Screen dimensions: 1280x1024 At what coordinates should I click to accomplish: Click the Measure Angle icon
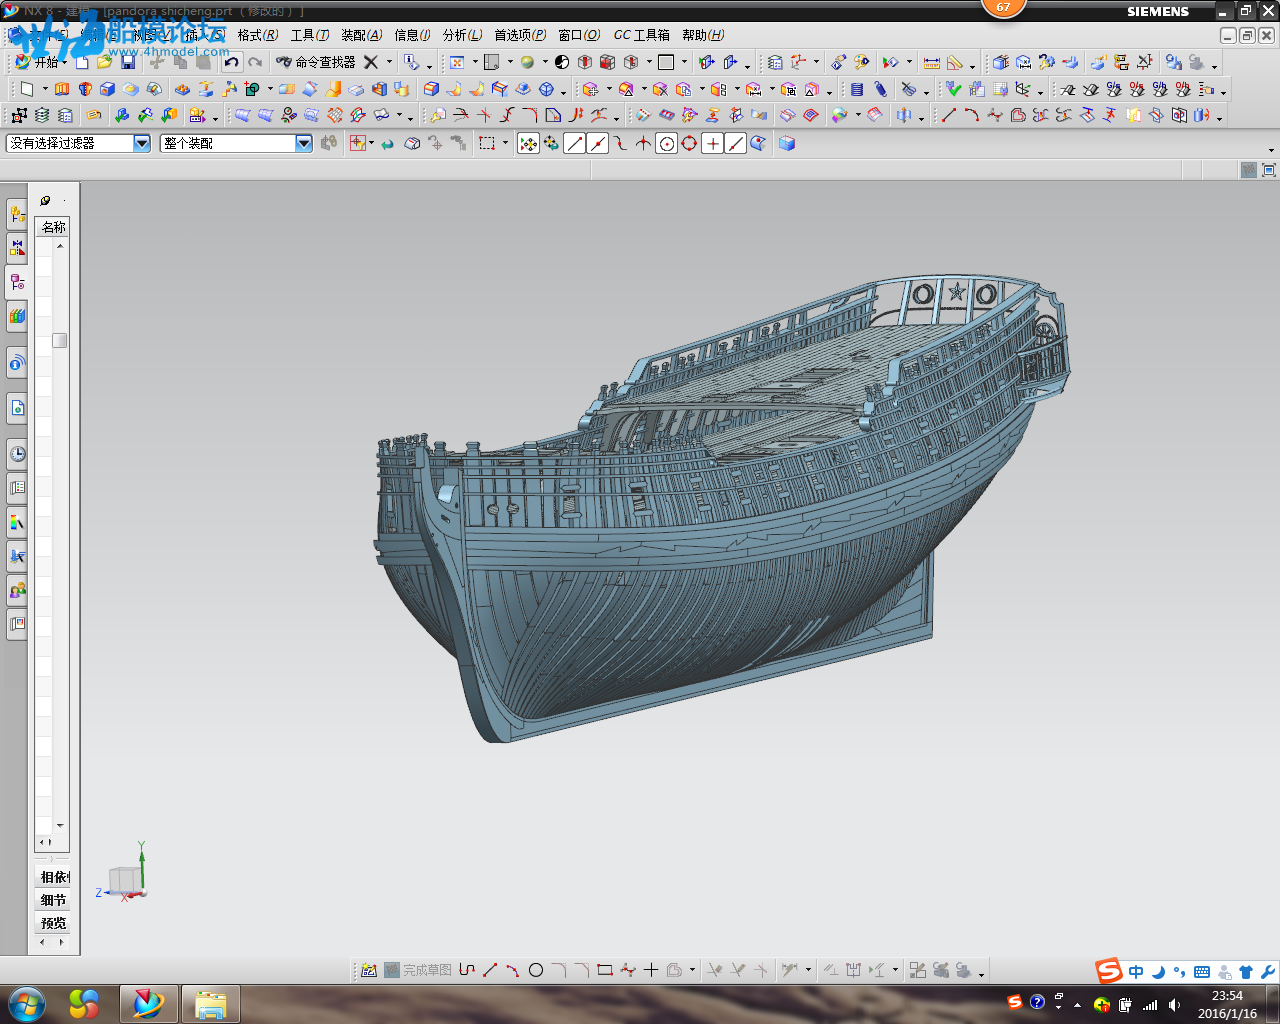click(955, 62)
